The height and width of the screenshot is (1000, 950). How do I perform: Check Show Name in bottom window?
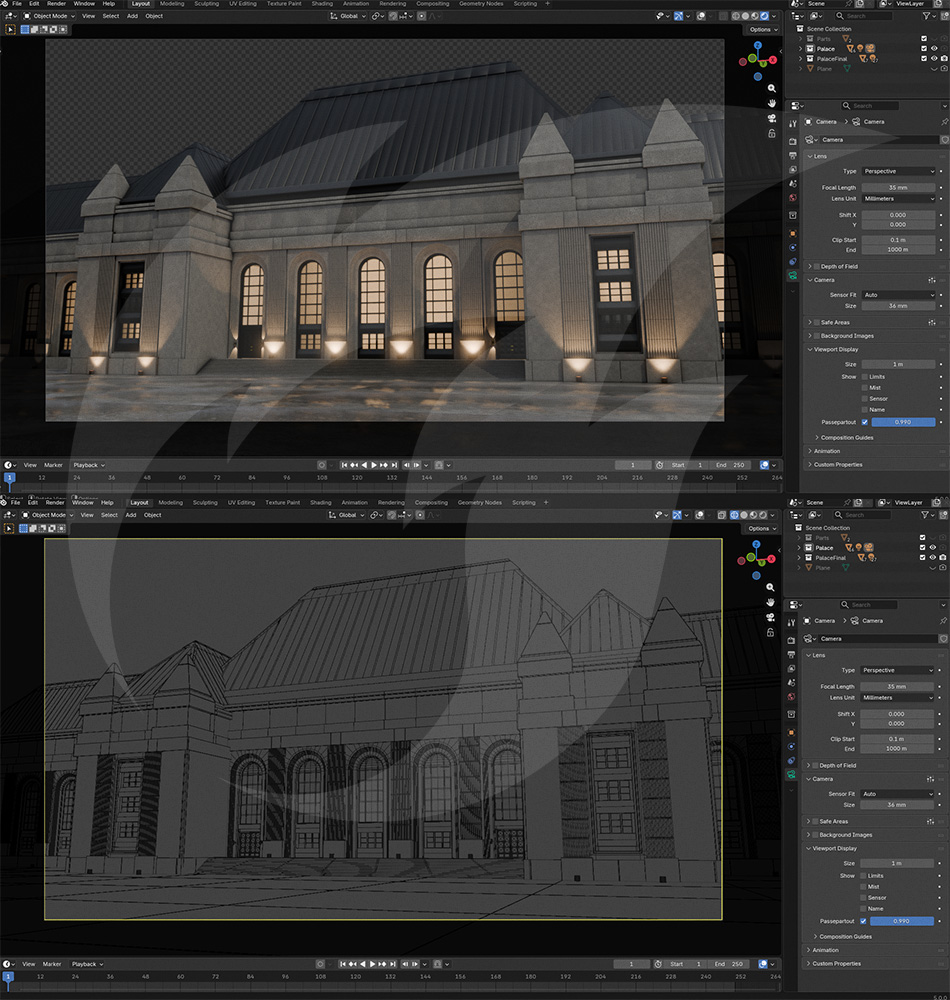tap(863, 908)
